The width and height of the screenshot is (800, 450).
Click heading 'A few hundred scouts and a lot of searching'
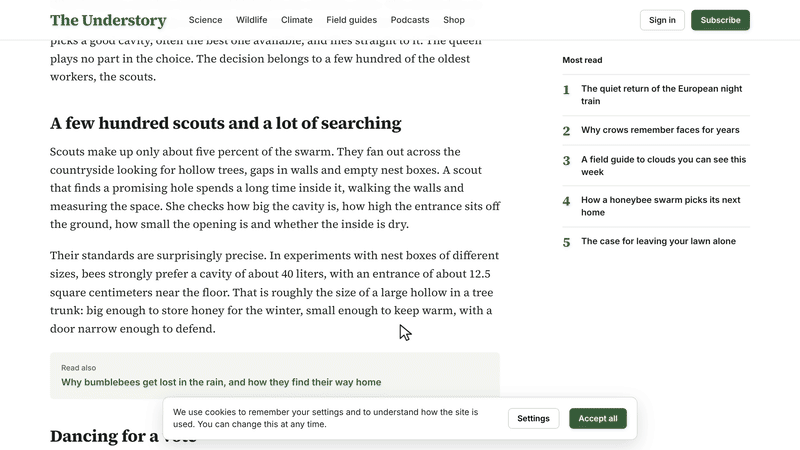point(226,123)
